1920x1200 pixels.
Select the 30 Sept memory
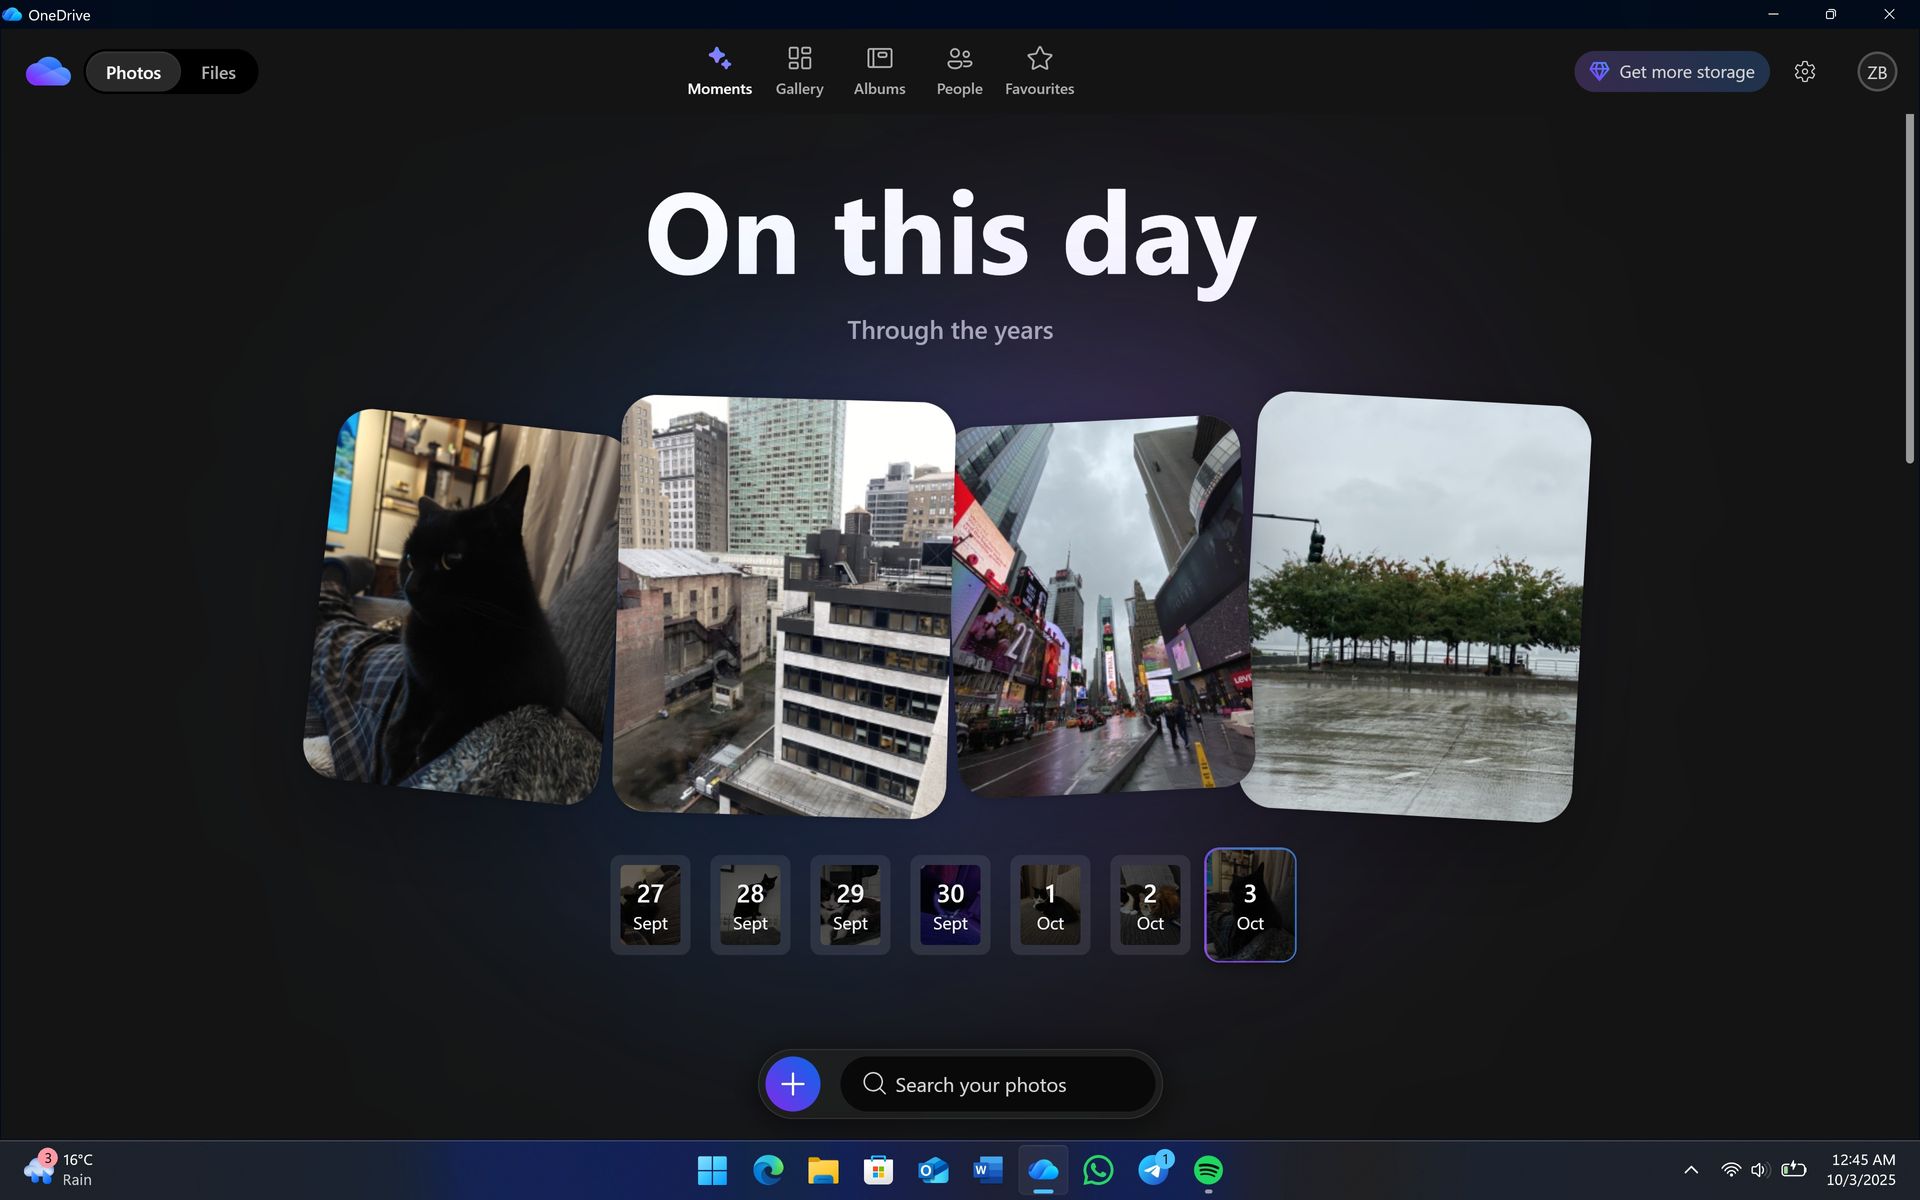(x=949, y=904)
